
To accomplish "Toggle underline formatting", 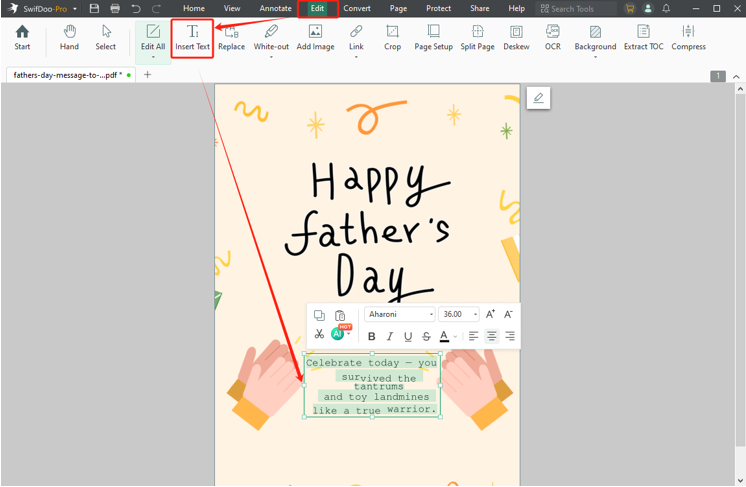I will (408, 336).
